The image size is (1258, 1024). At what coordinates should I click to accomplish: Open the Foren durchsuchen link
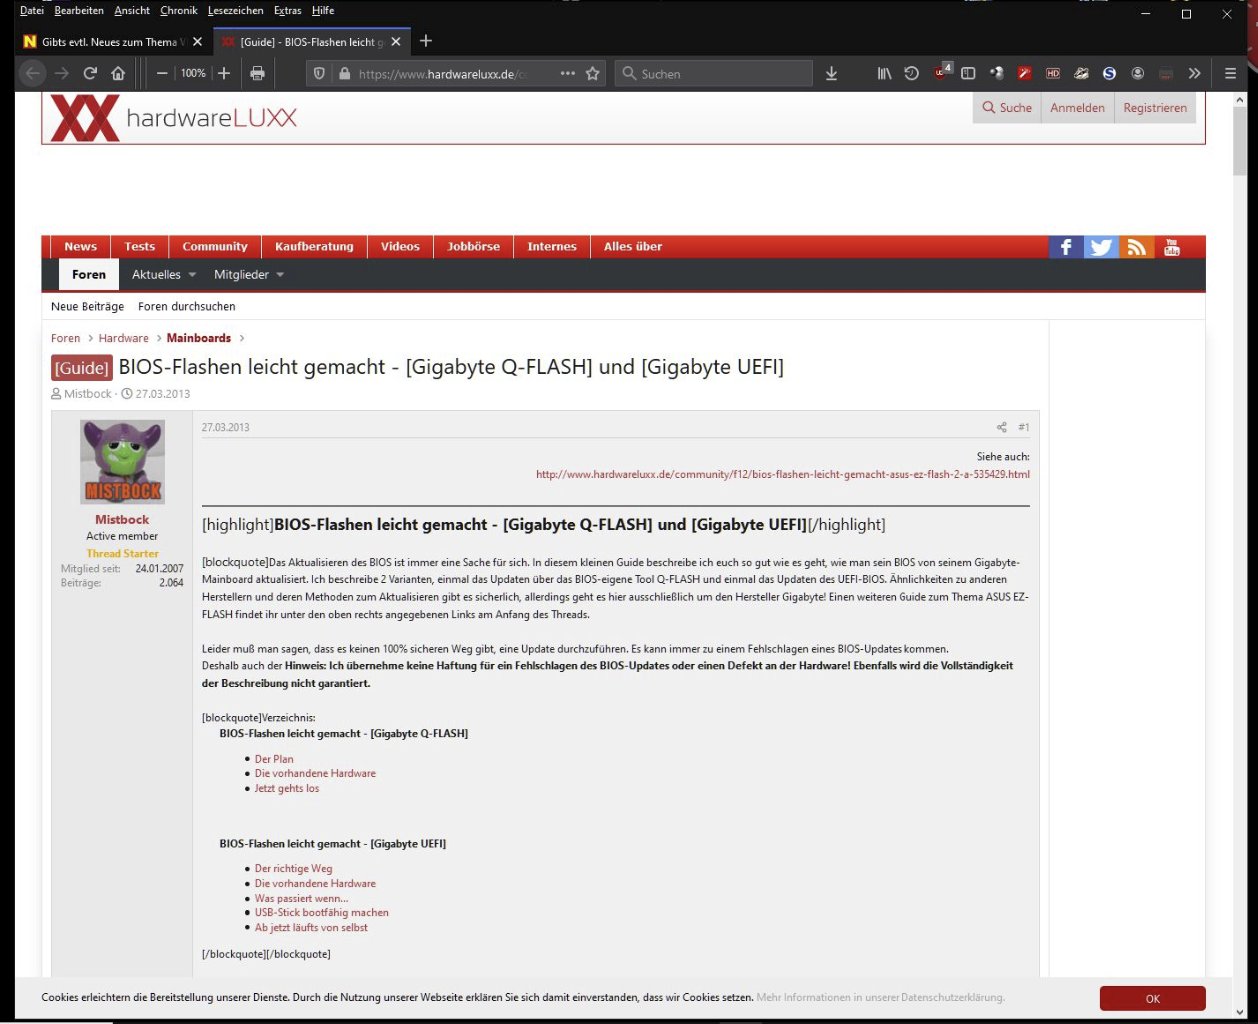tap(187, 306)
